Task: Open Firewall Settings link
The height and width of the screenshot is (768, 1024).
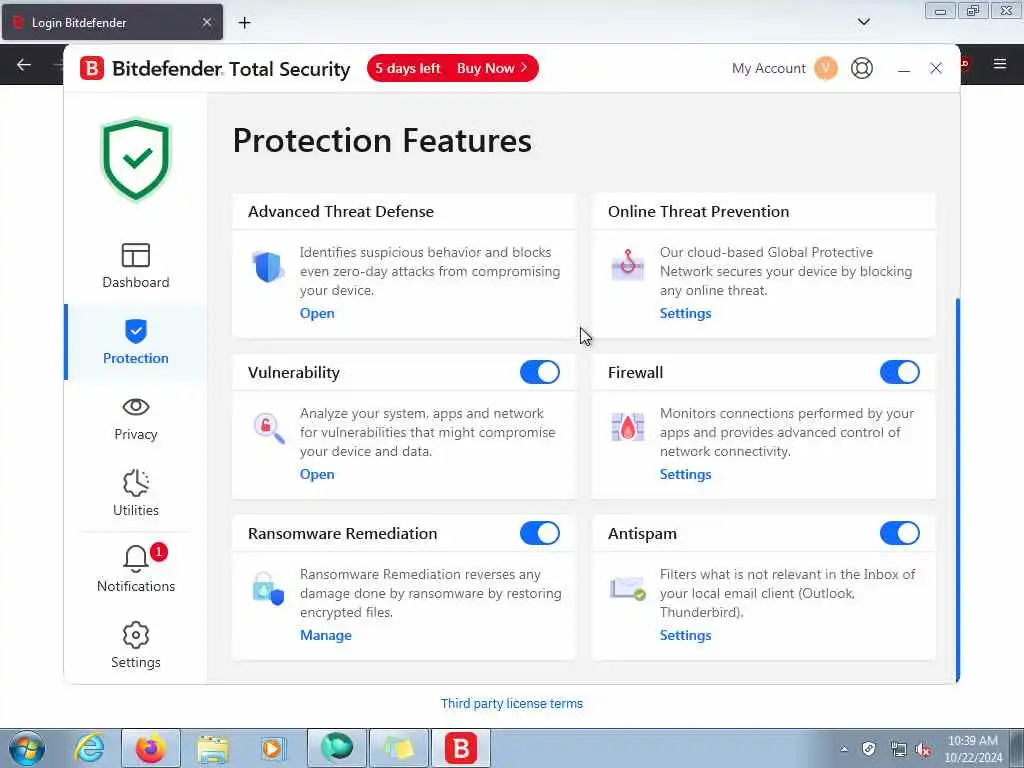Action: pos(685,474)
